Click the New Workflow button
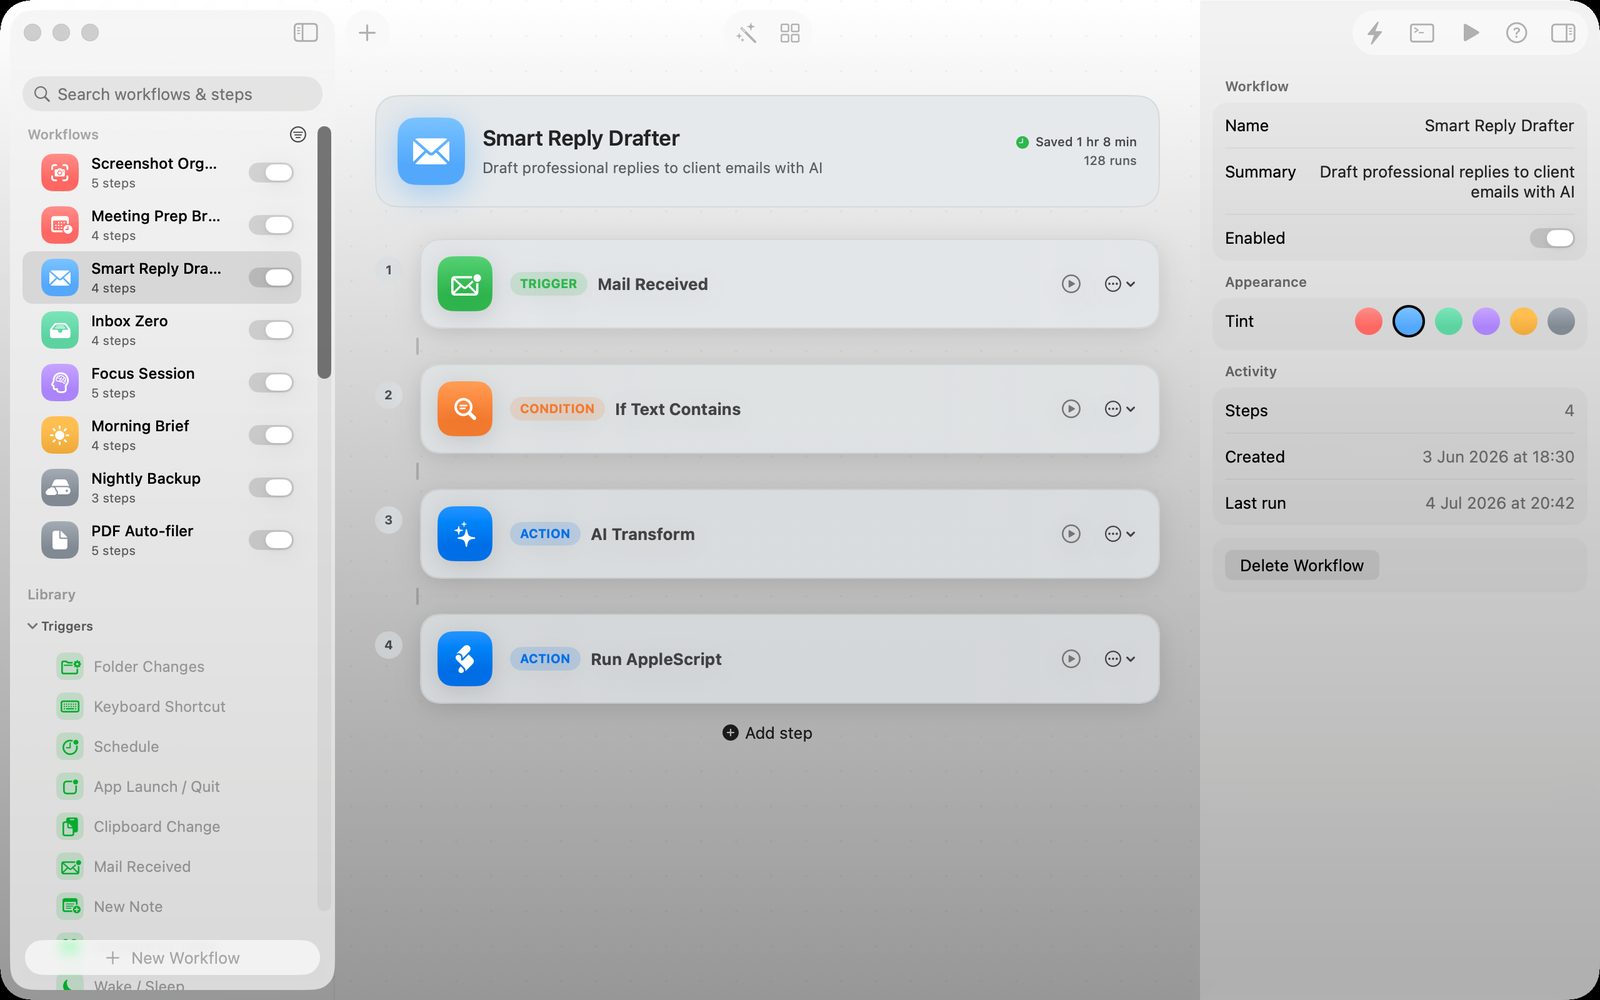1600x1000 pixels. pos(172,958)
